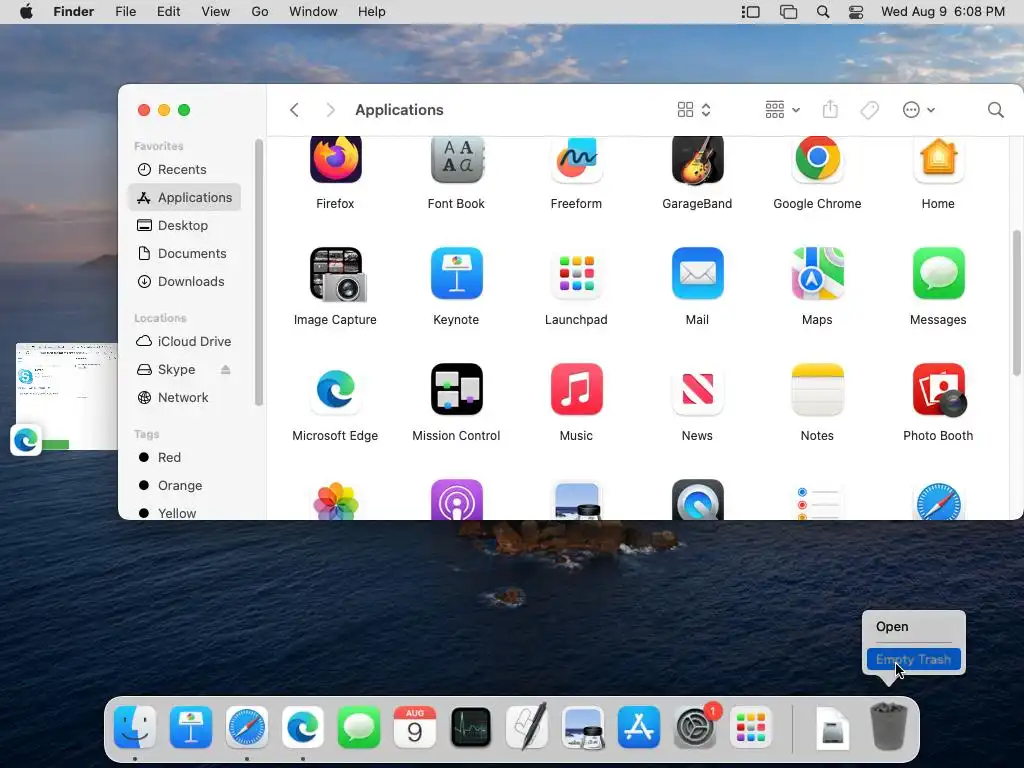The height and width of the screenshot is (768, 1024).
Task: Select the Mail app icon
Action: [x=697, y=274]
